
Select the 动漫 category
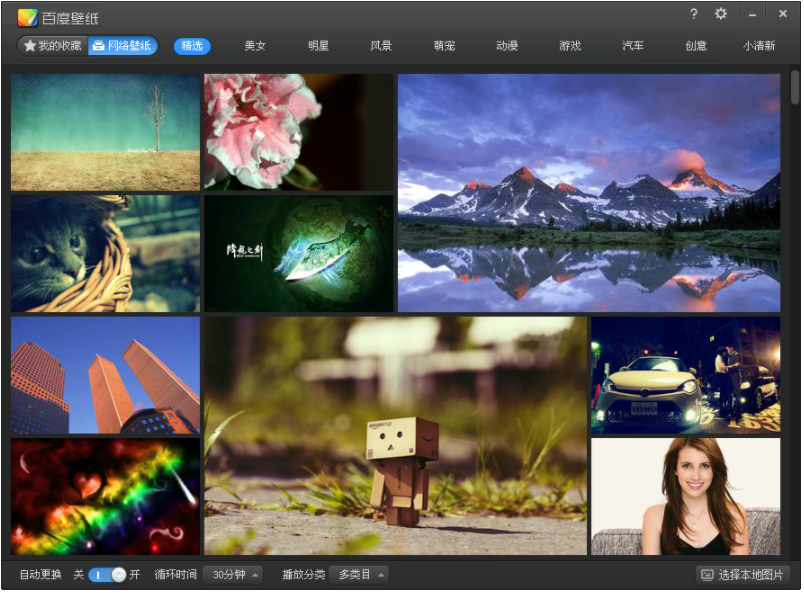pyautogui.click(x=507, y=46)
